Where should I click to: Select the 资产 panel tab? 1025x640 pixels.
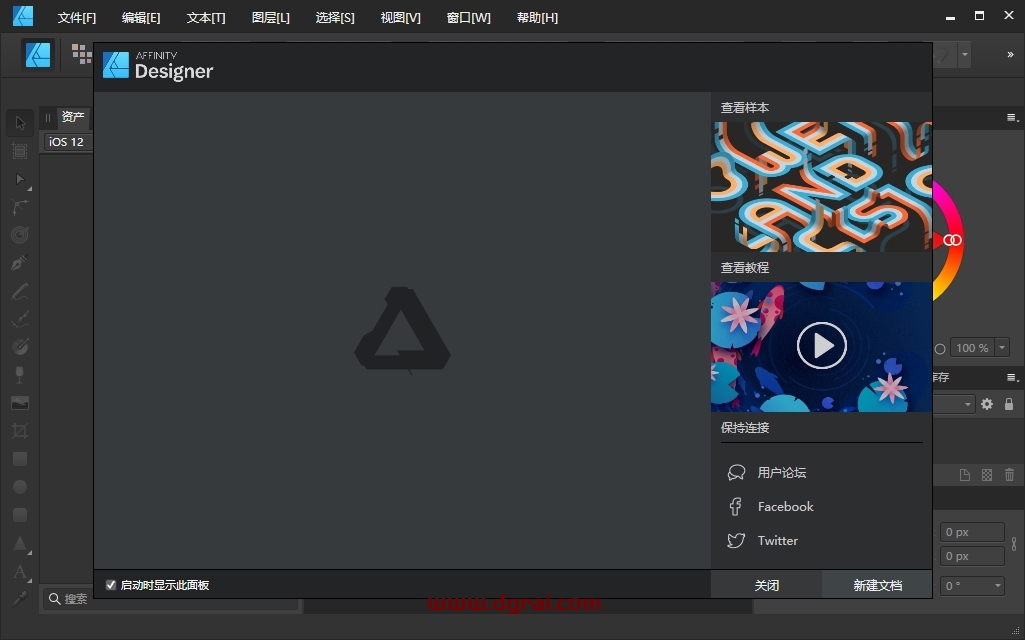73,117
